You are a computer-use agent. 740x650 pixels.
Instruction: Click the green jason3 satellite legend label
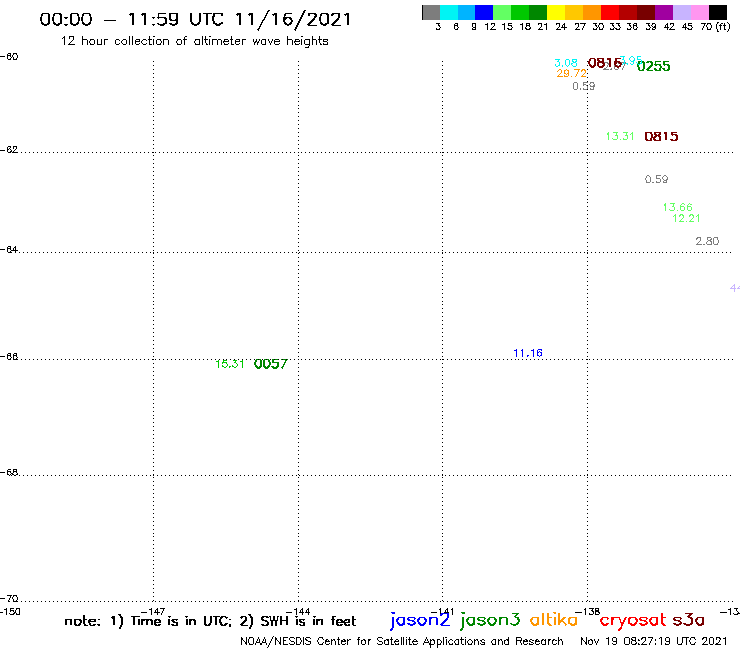[x=490, y=620]
